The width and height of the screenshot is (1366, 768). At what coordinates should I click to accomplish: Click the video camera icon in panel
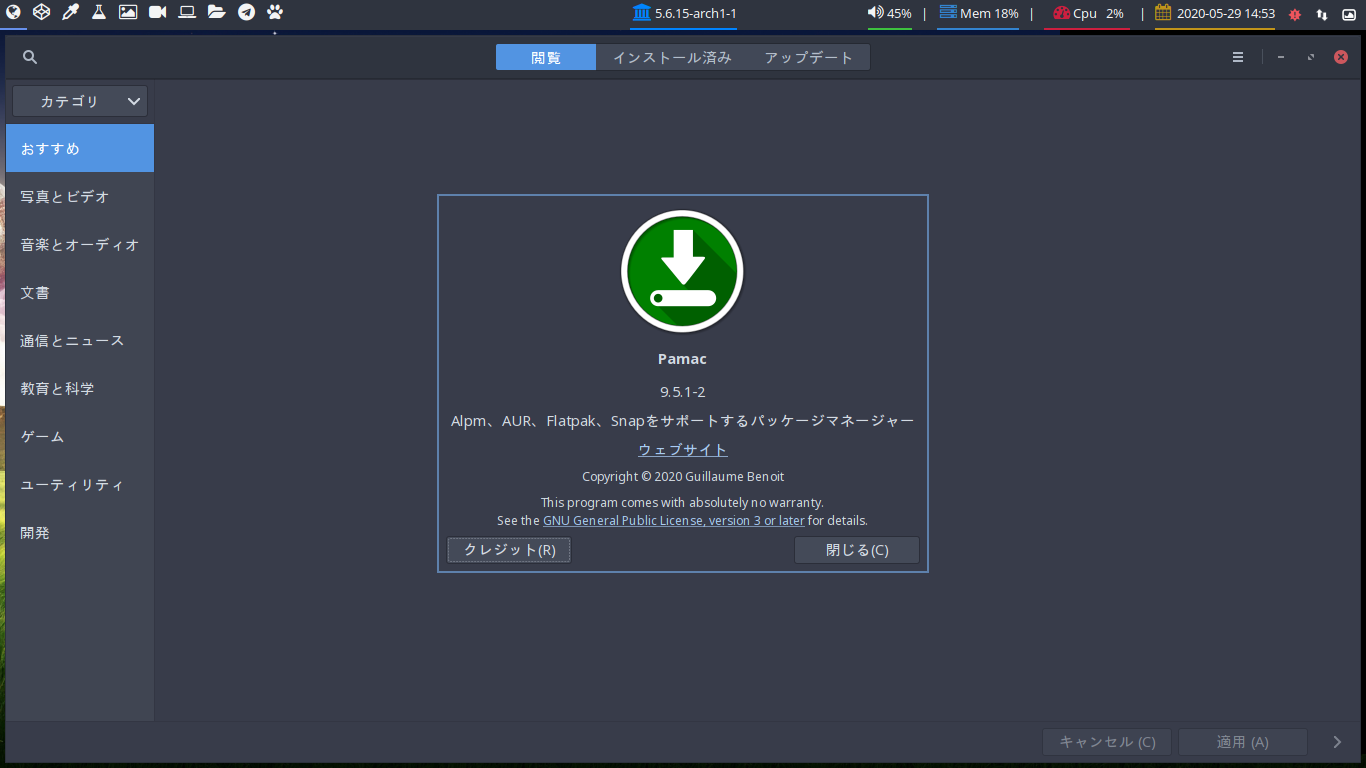(157, 12)
